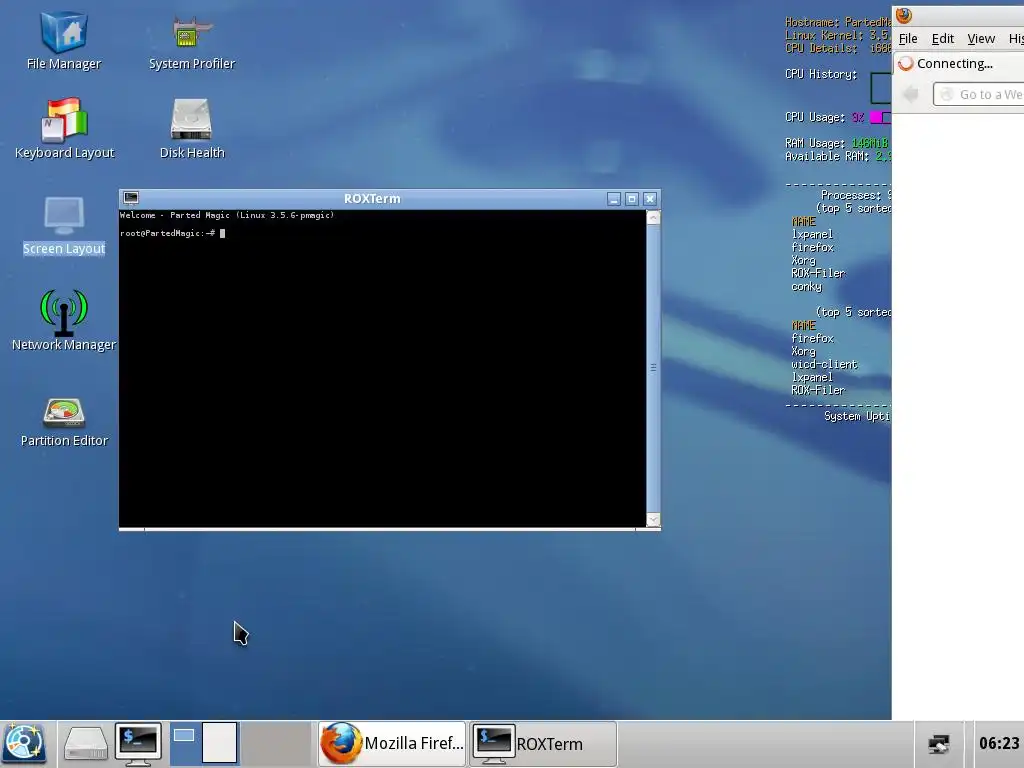Open the Firefox Edit menu

coord(942,39)
